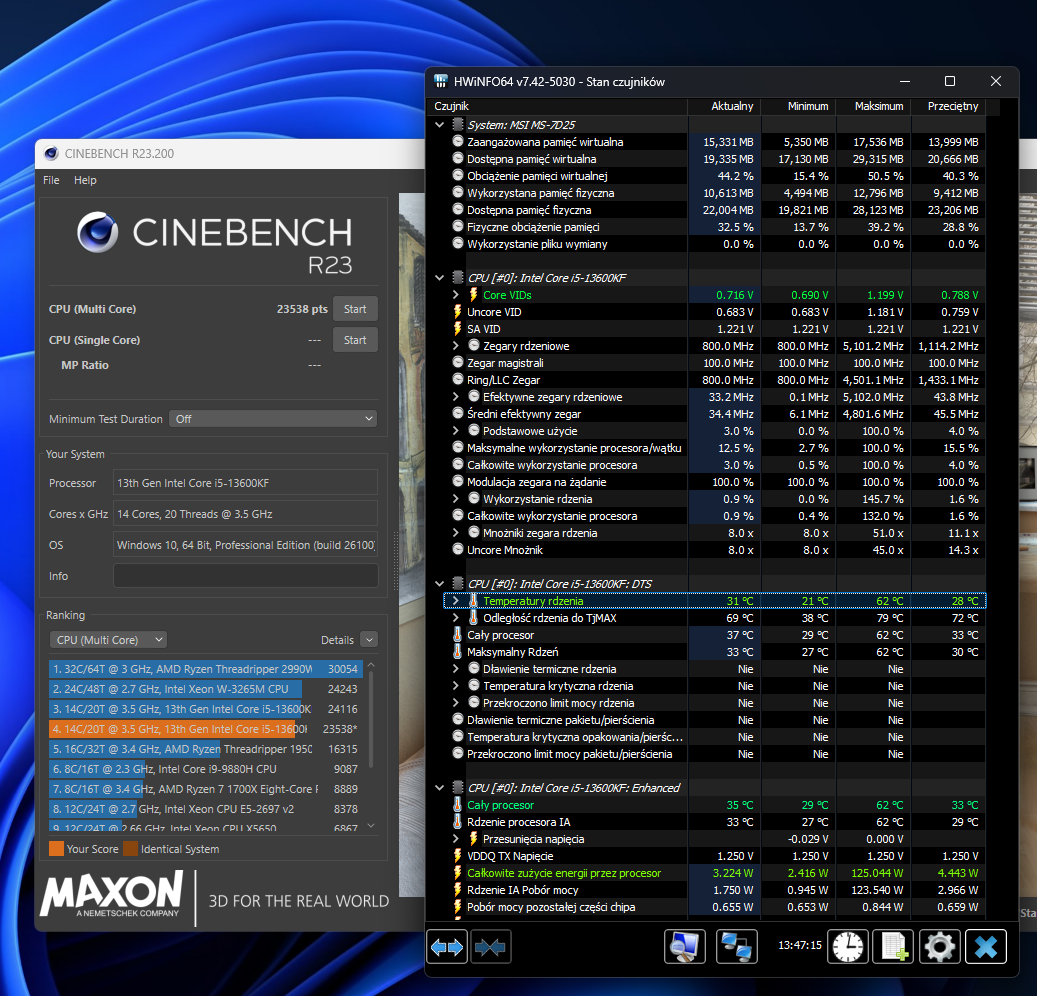Expand the Dławienie termiczne rdzenia row
This screenshot has height=996, width=1037.
point(456,669)
